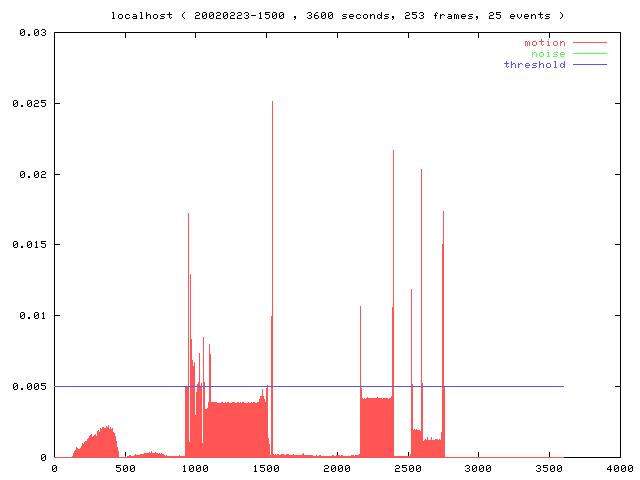
Task: Click the red motion plateau between 1100 and 1500
Action: coord(235,430)
